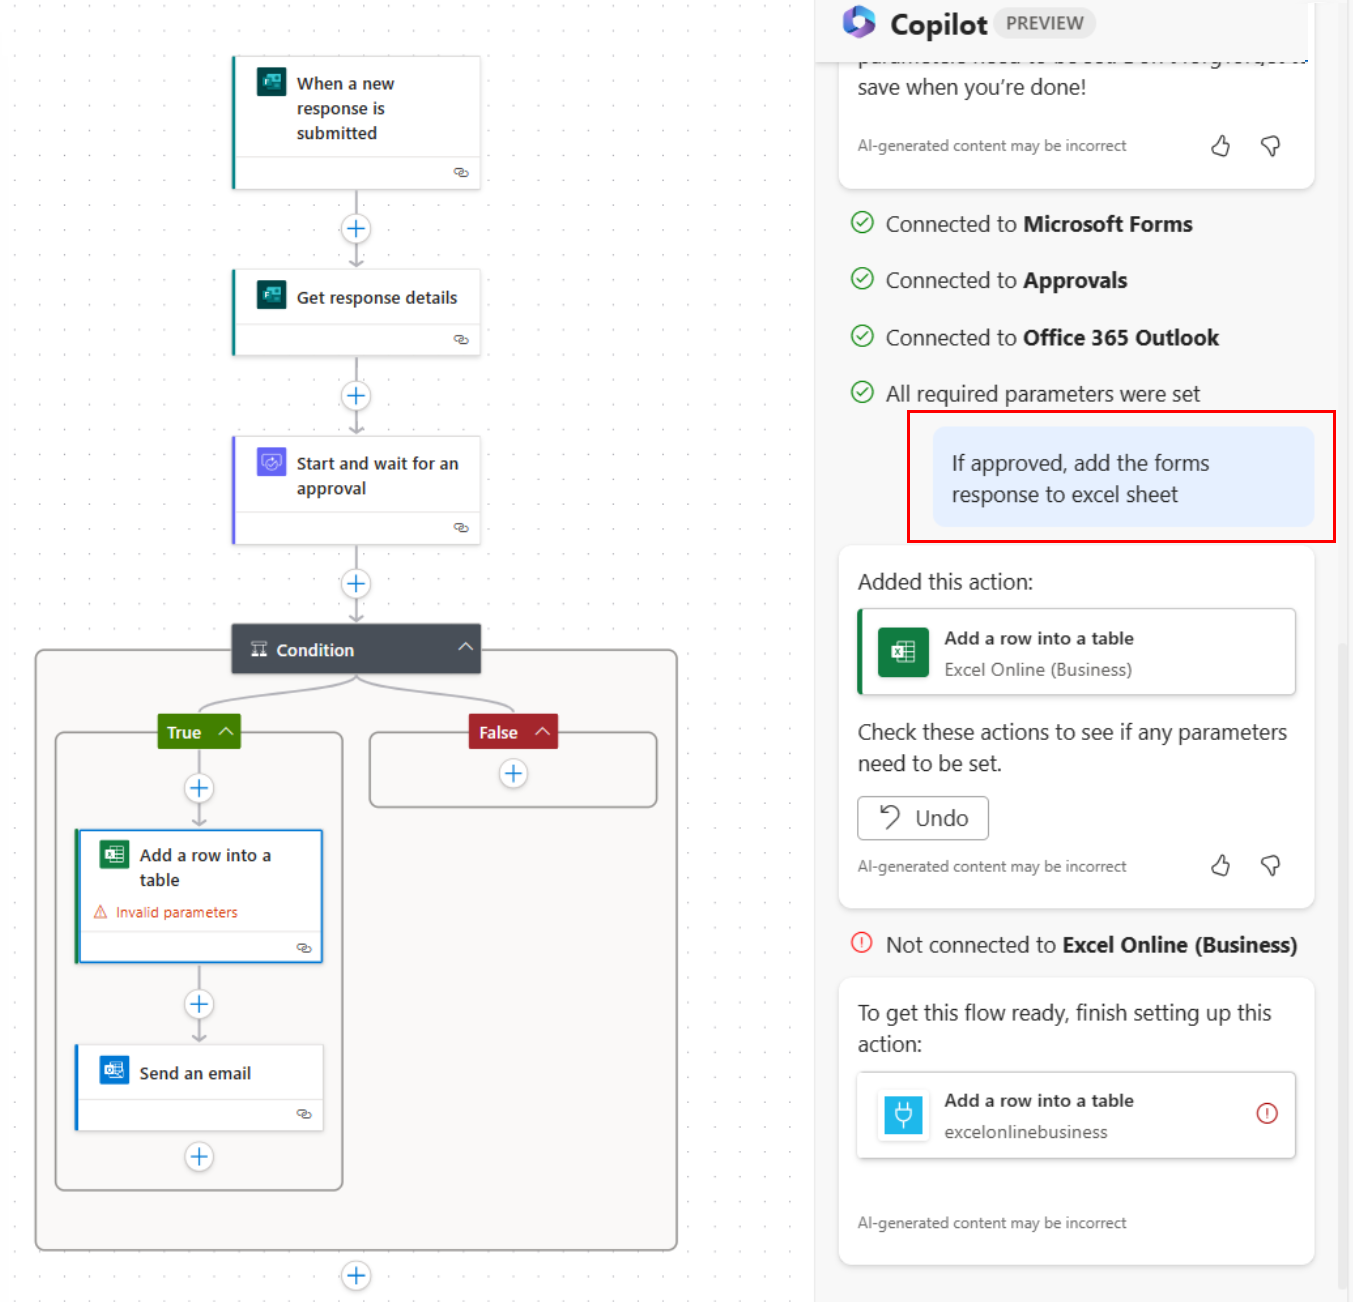Insert a step after Get response details
This screenshot has height=1302, width=1353.
356,396
